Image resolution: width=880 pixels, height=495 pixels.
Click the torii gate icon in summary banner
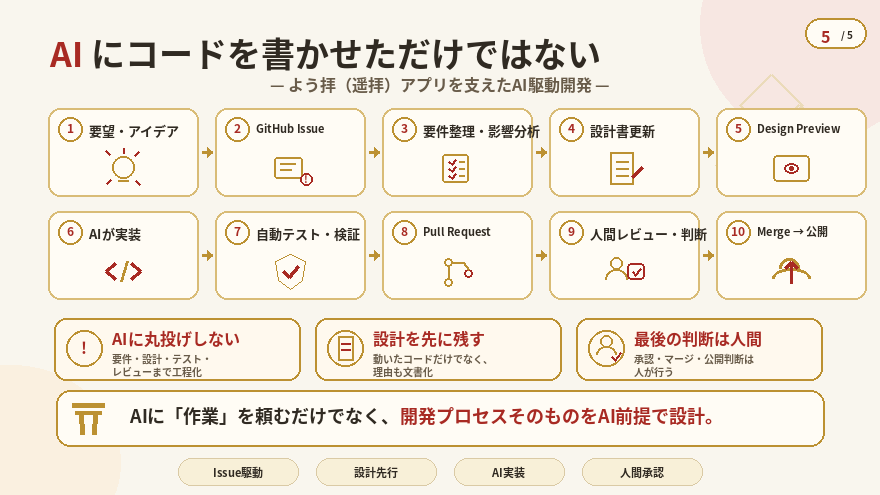89,419
